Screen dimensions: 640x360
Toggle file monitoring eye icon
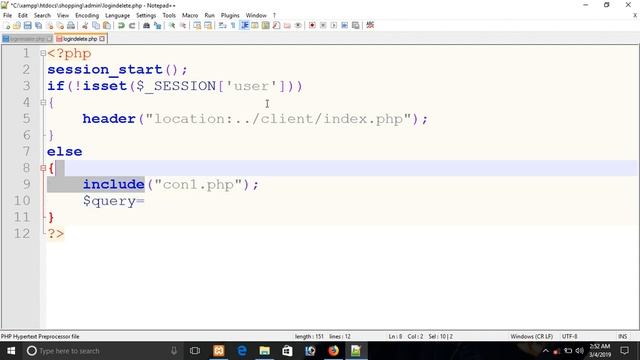pos(298,25)
